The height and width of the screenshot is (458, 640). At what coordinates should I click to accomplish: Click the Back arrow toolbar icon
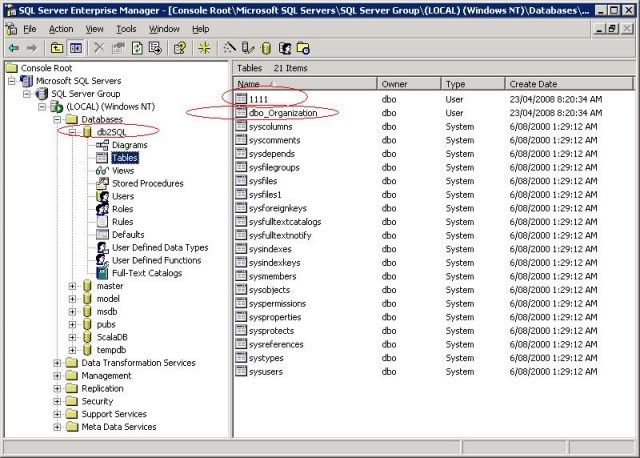point(13,47)
